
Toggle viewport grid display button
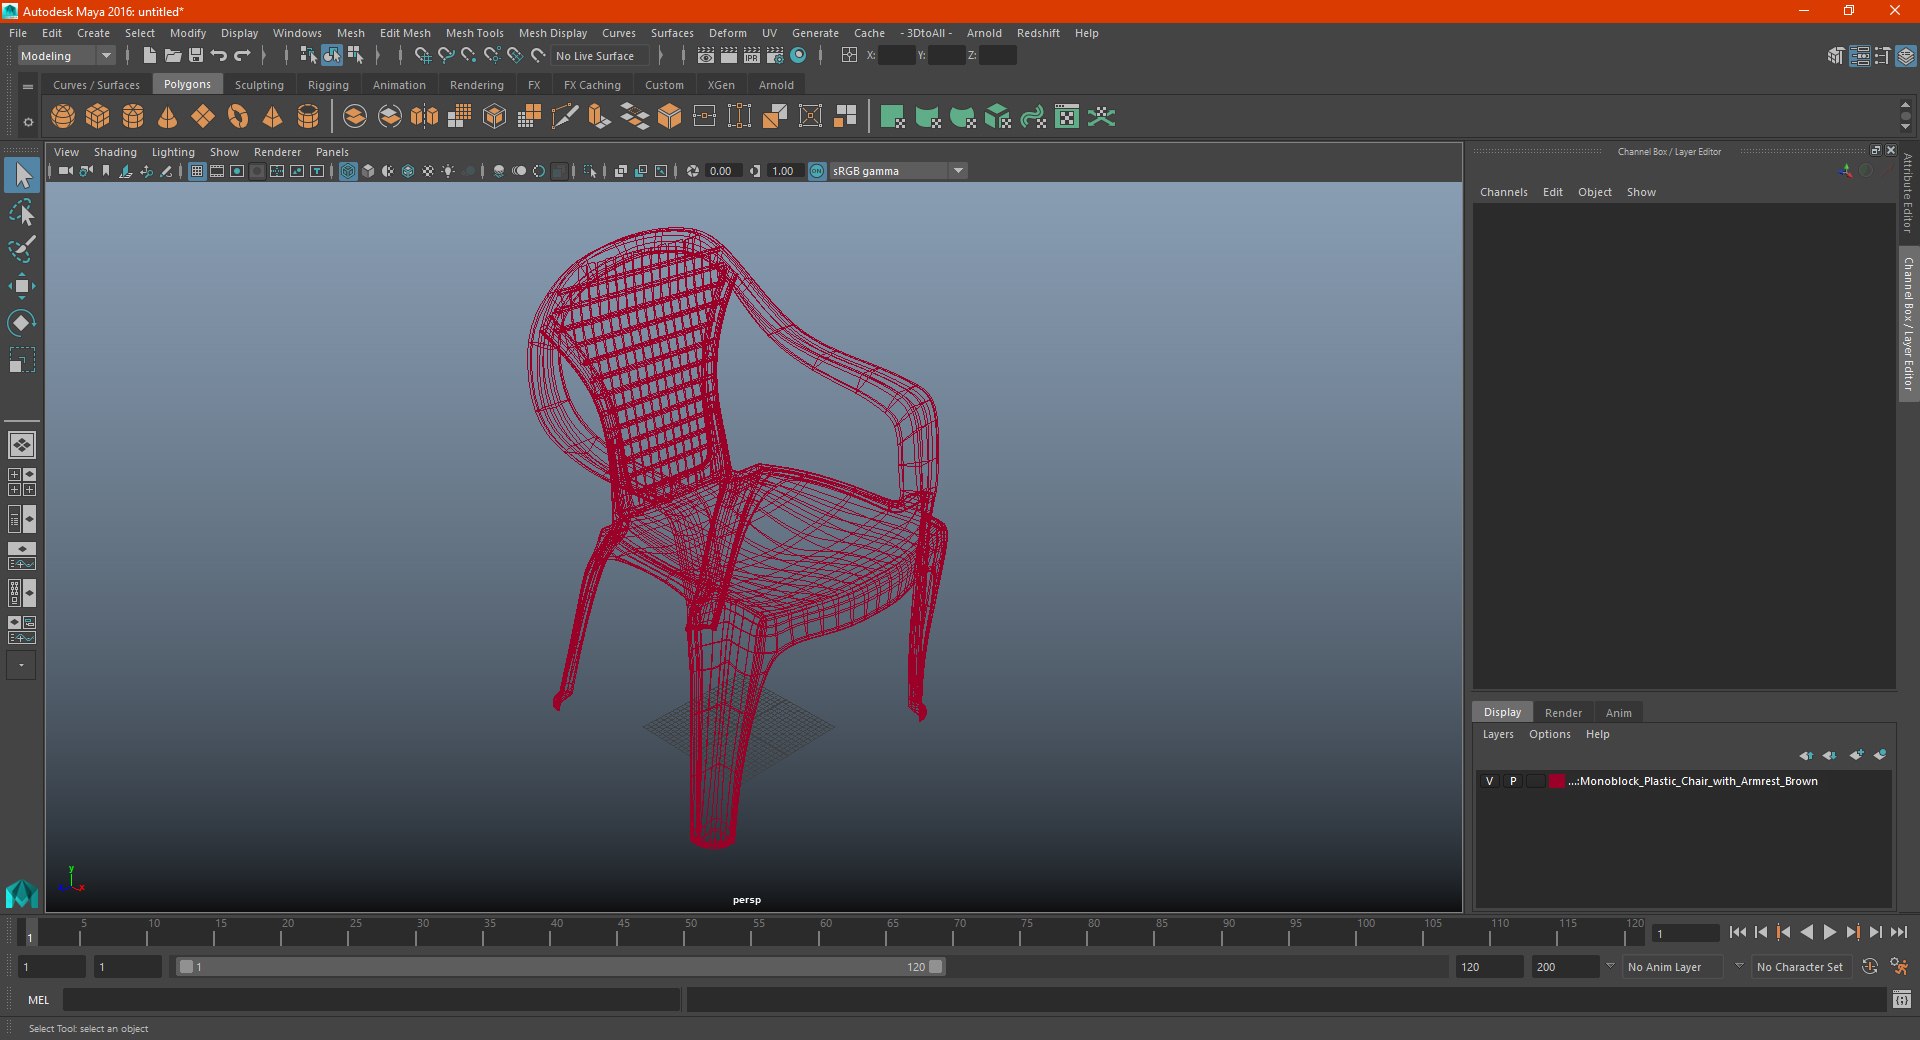point(197,171)
